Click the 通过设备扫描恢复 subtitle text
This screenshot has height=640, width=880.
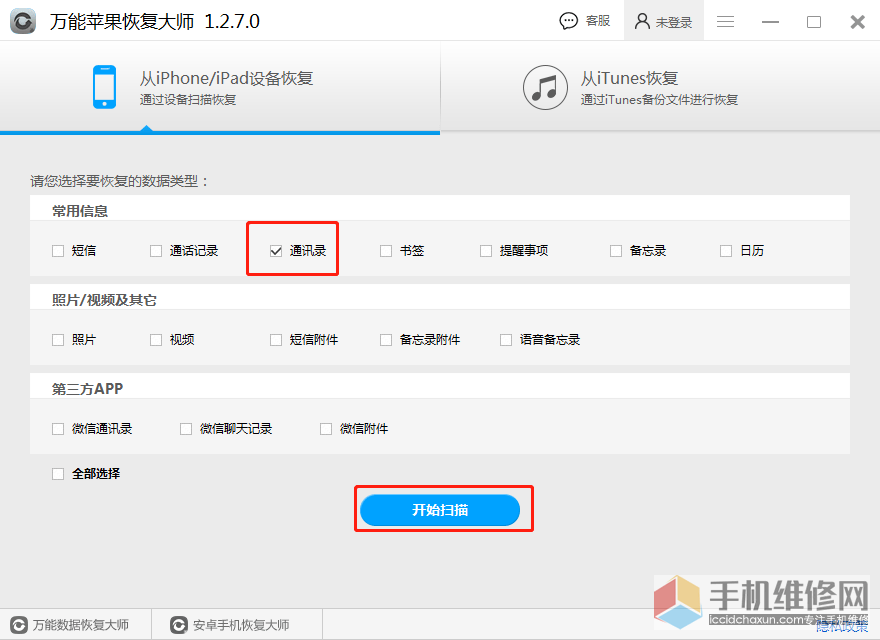188,100
